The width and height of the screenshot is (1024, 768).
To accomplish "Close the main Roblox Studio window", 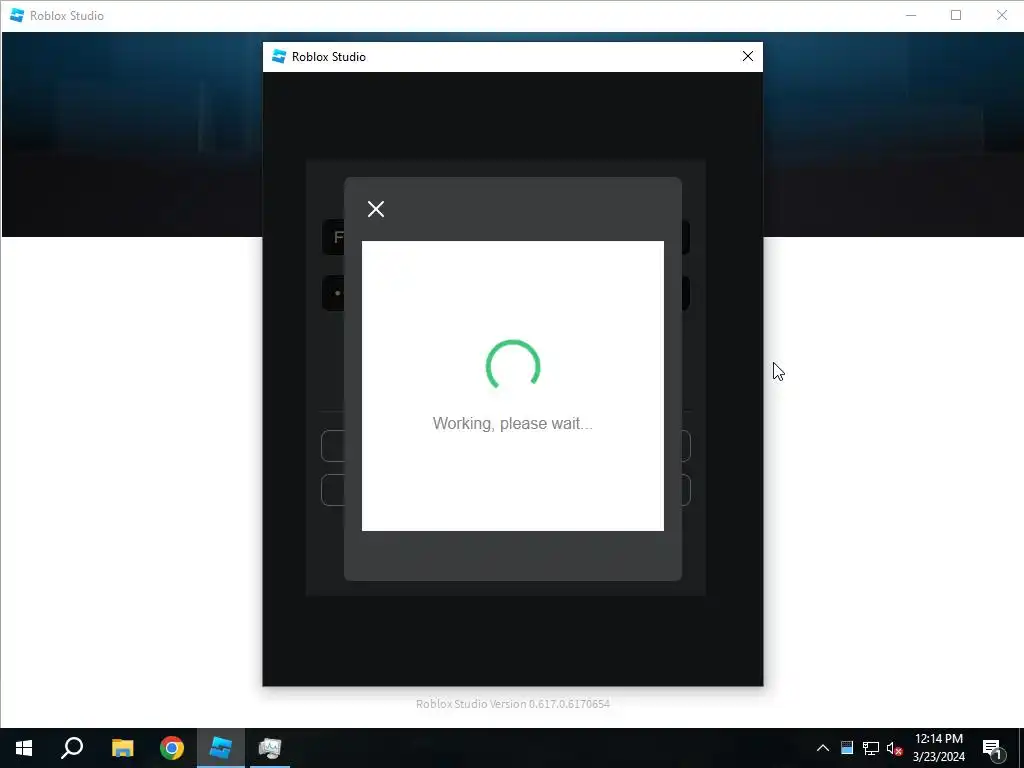I will pos(1002,15).
